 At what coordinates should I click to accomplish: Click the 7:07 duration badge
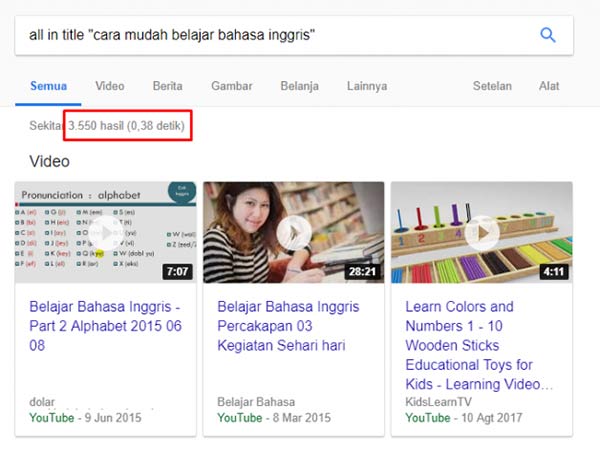178,272
